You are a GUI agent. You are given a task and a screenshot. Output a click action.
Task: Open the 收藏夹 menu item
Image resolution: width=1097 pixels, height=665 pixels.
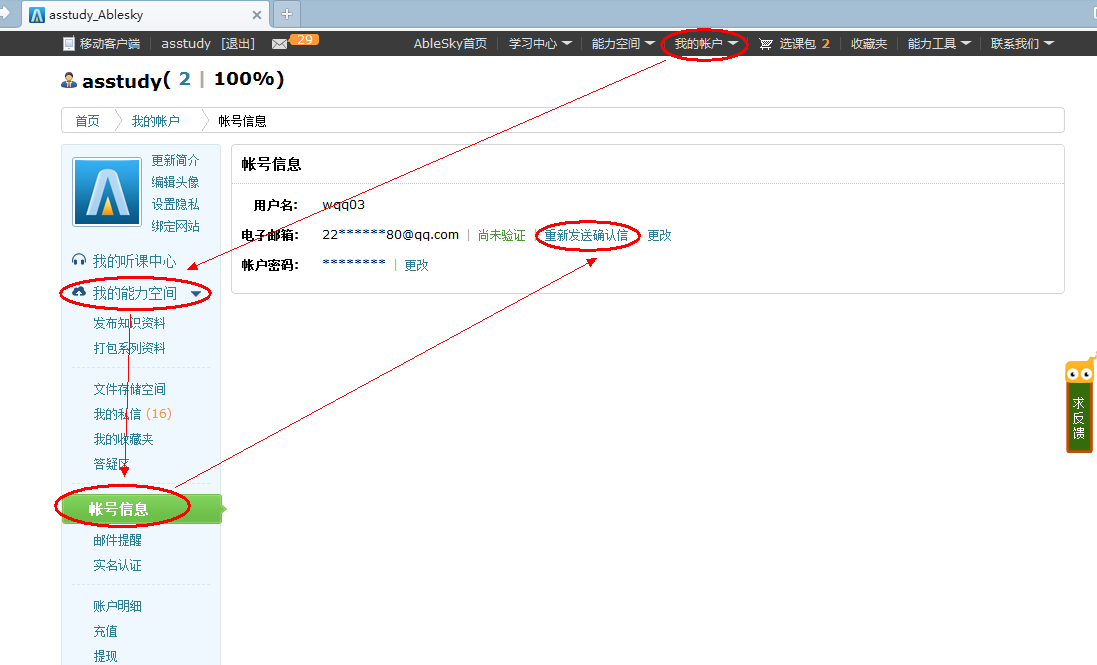coord(869,44)
